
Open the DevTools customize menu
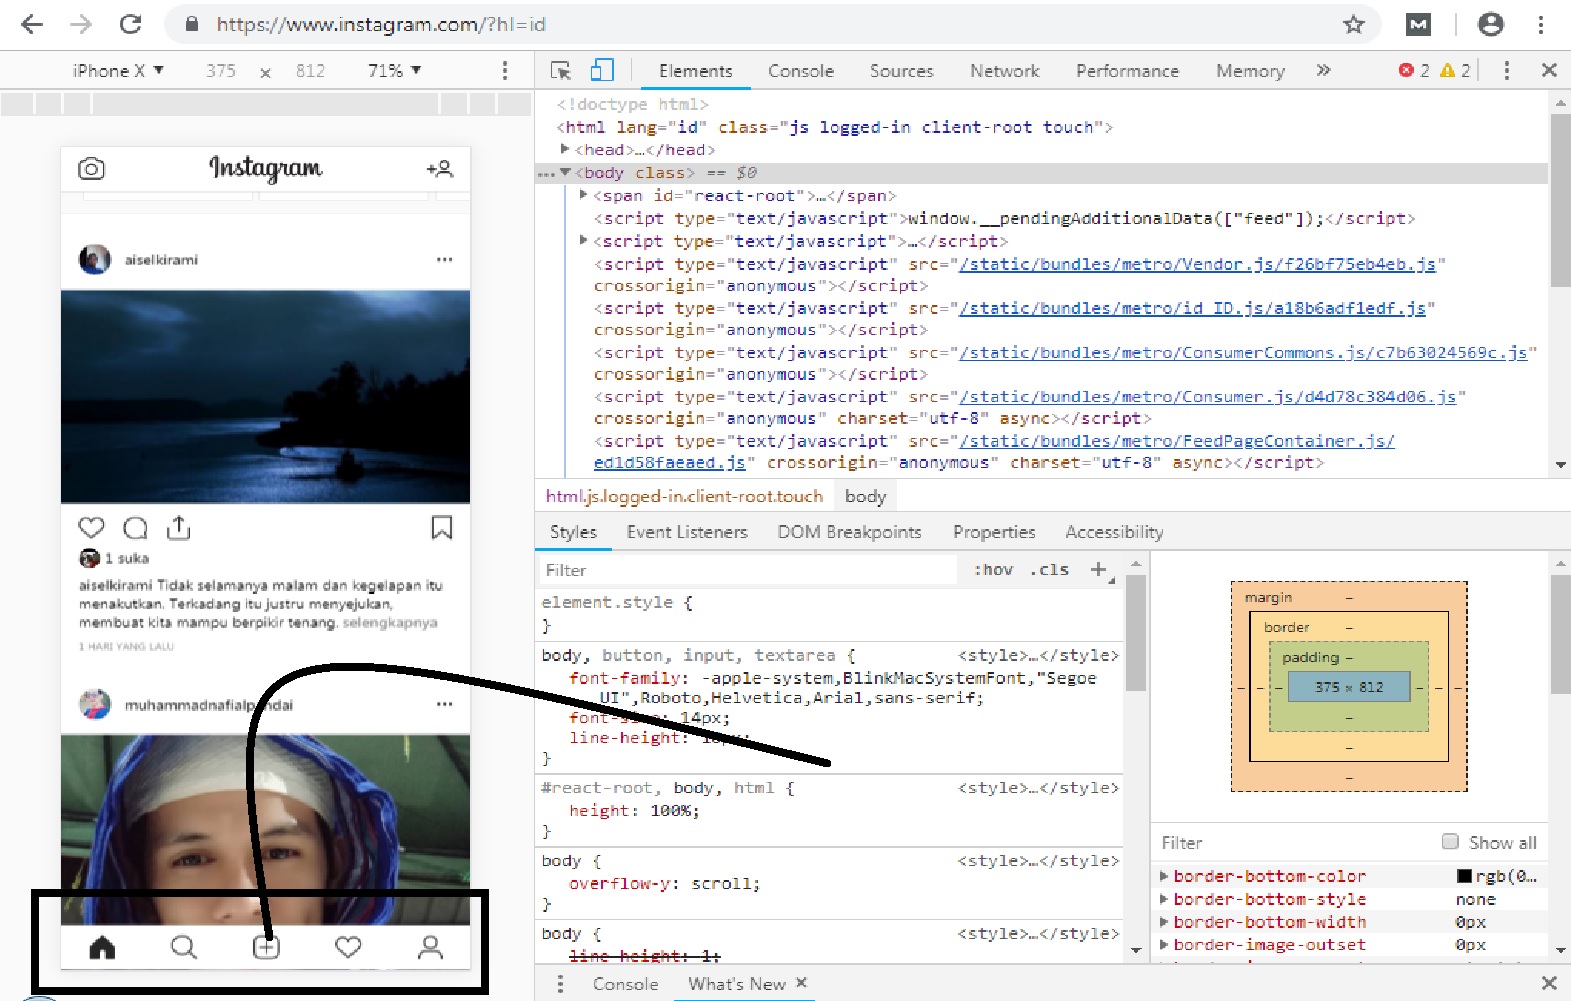(1507, 70)
